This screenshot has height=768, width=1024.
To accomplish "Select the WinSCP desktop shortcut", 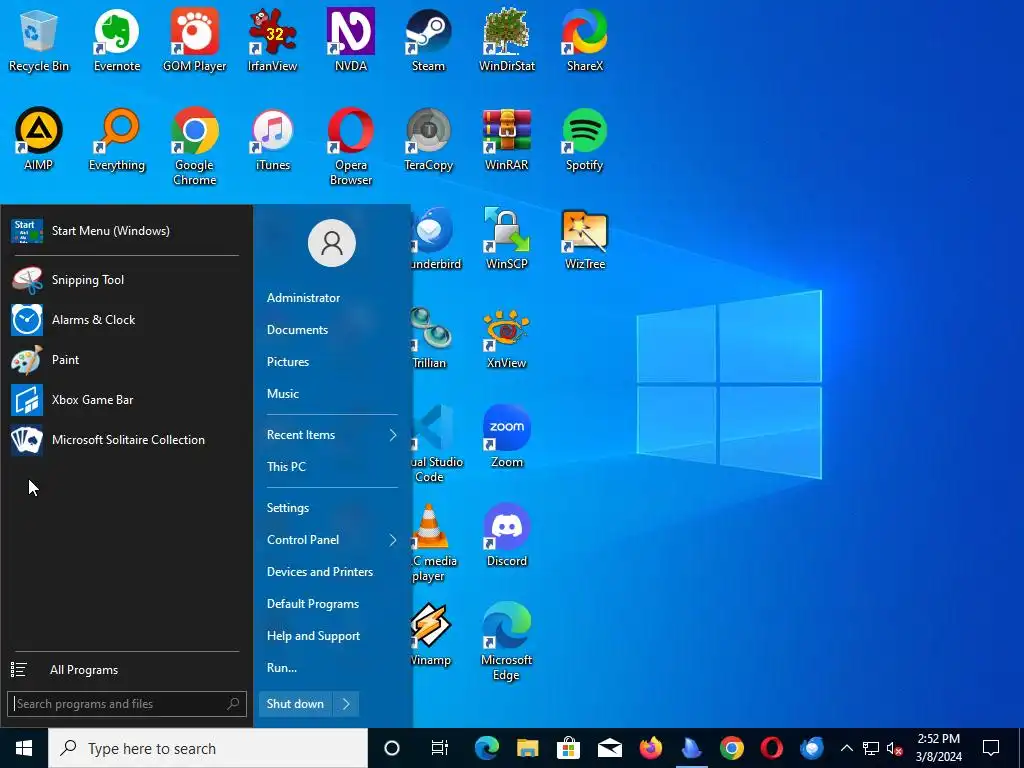I will click(507, 238).
